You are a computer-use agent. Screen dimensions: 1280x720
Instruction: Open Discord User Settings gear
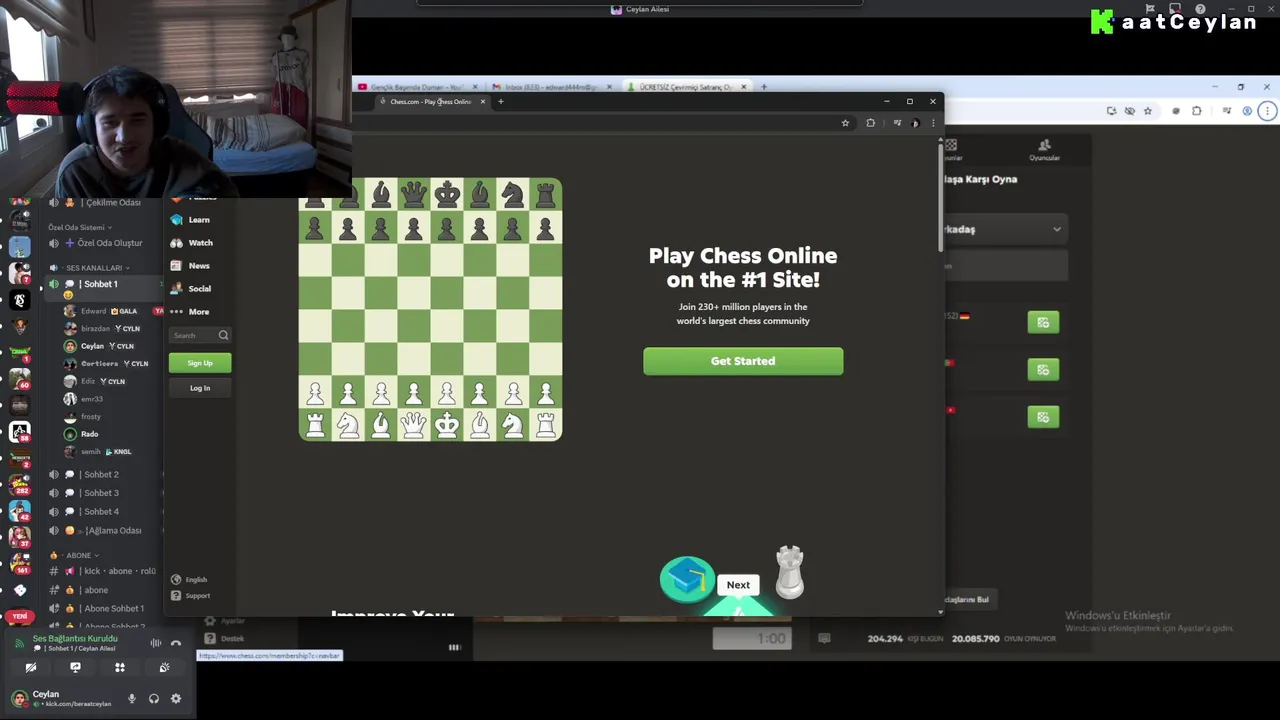point(176,699)
